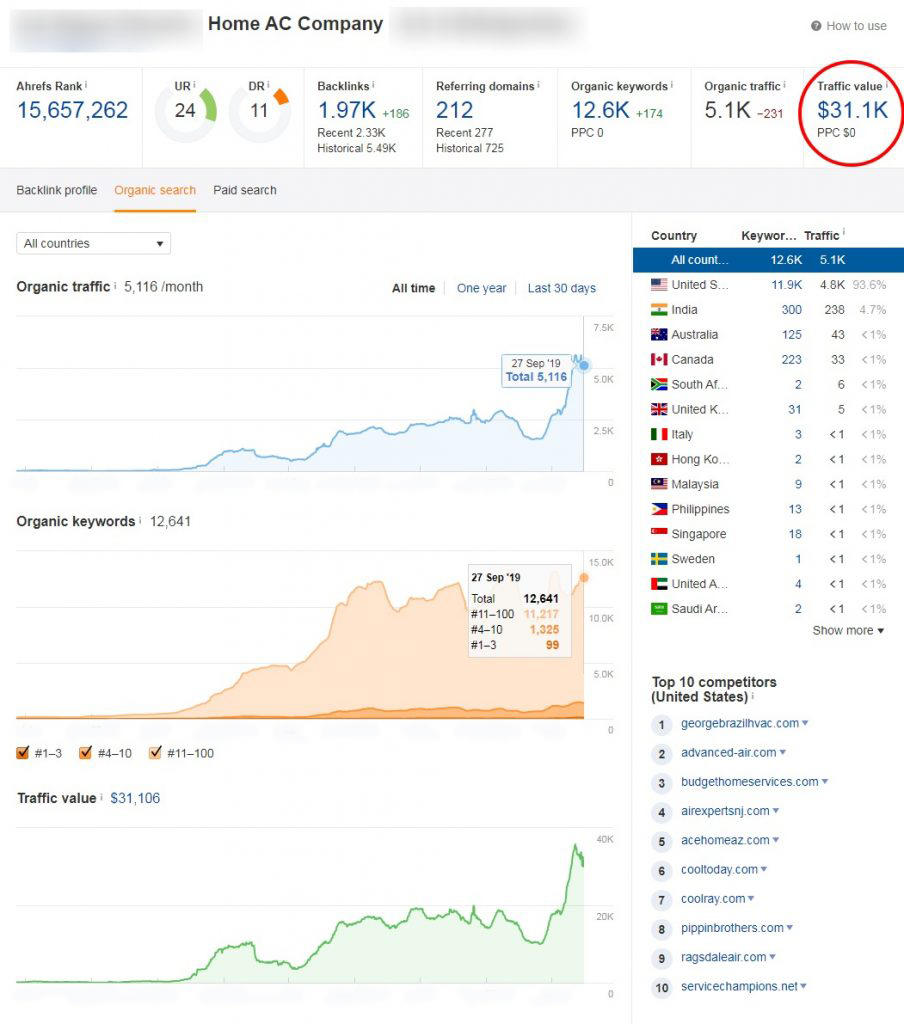Select the All countries row in table
This screenshot has height=1024, width=904.
(768, 260)
